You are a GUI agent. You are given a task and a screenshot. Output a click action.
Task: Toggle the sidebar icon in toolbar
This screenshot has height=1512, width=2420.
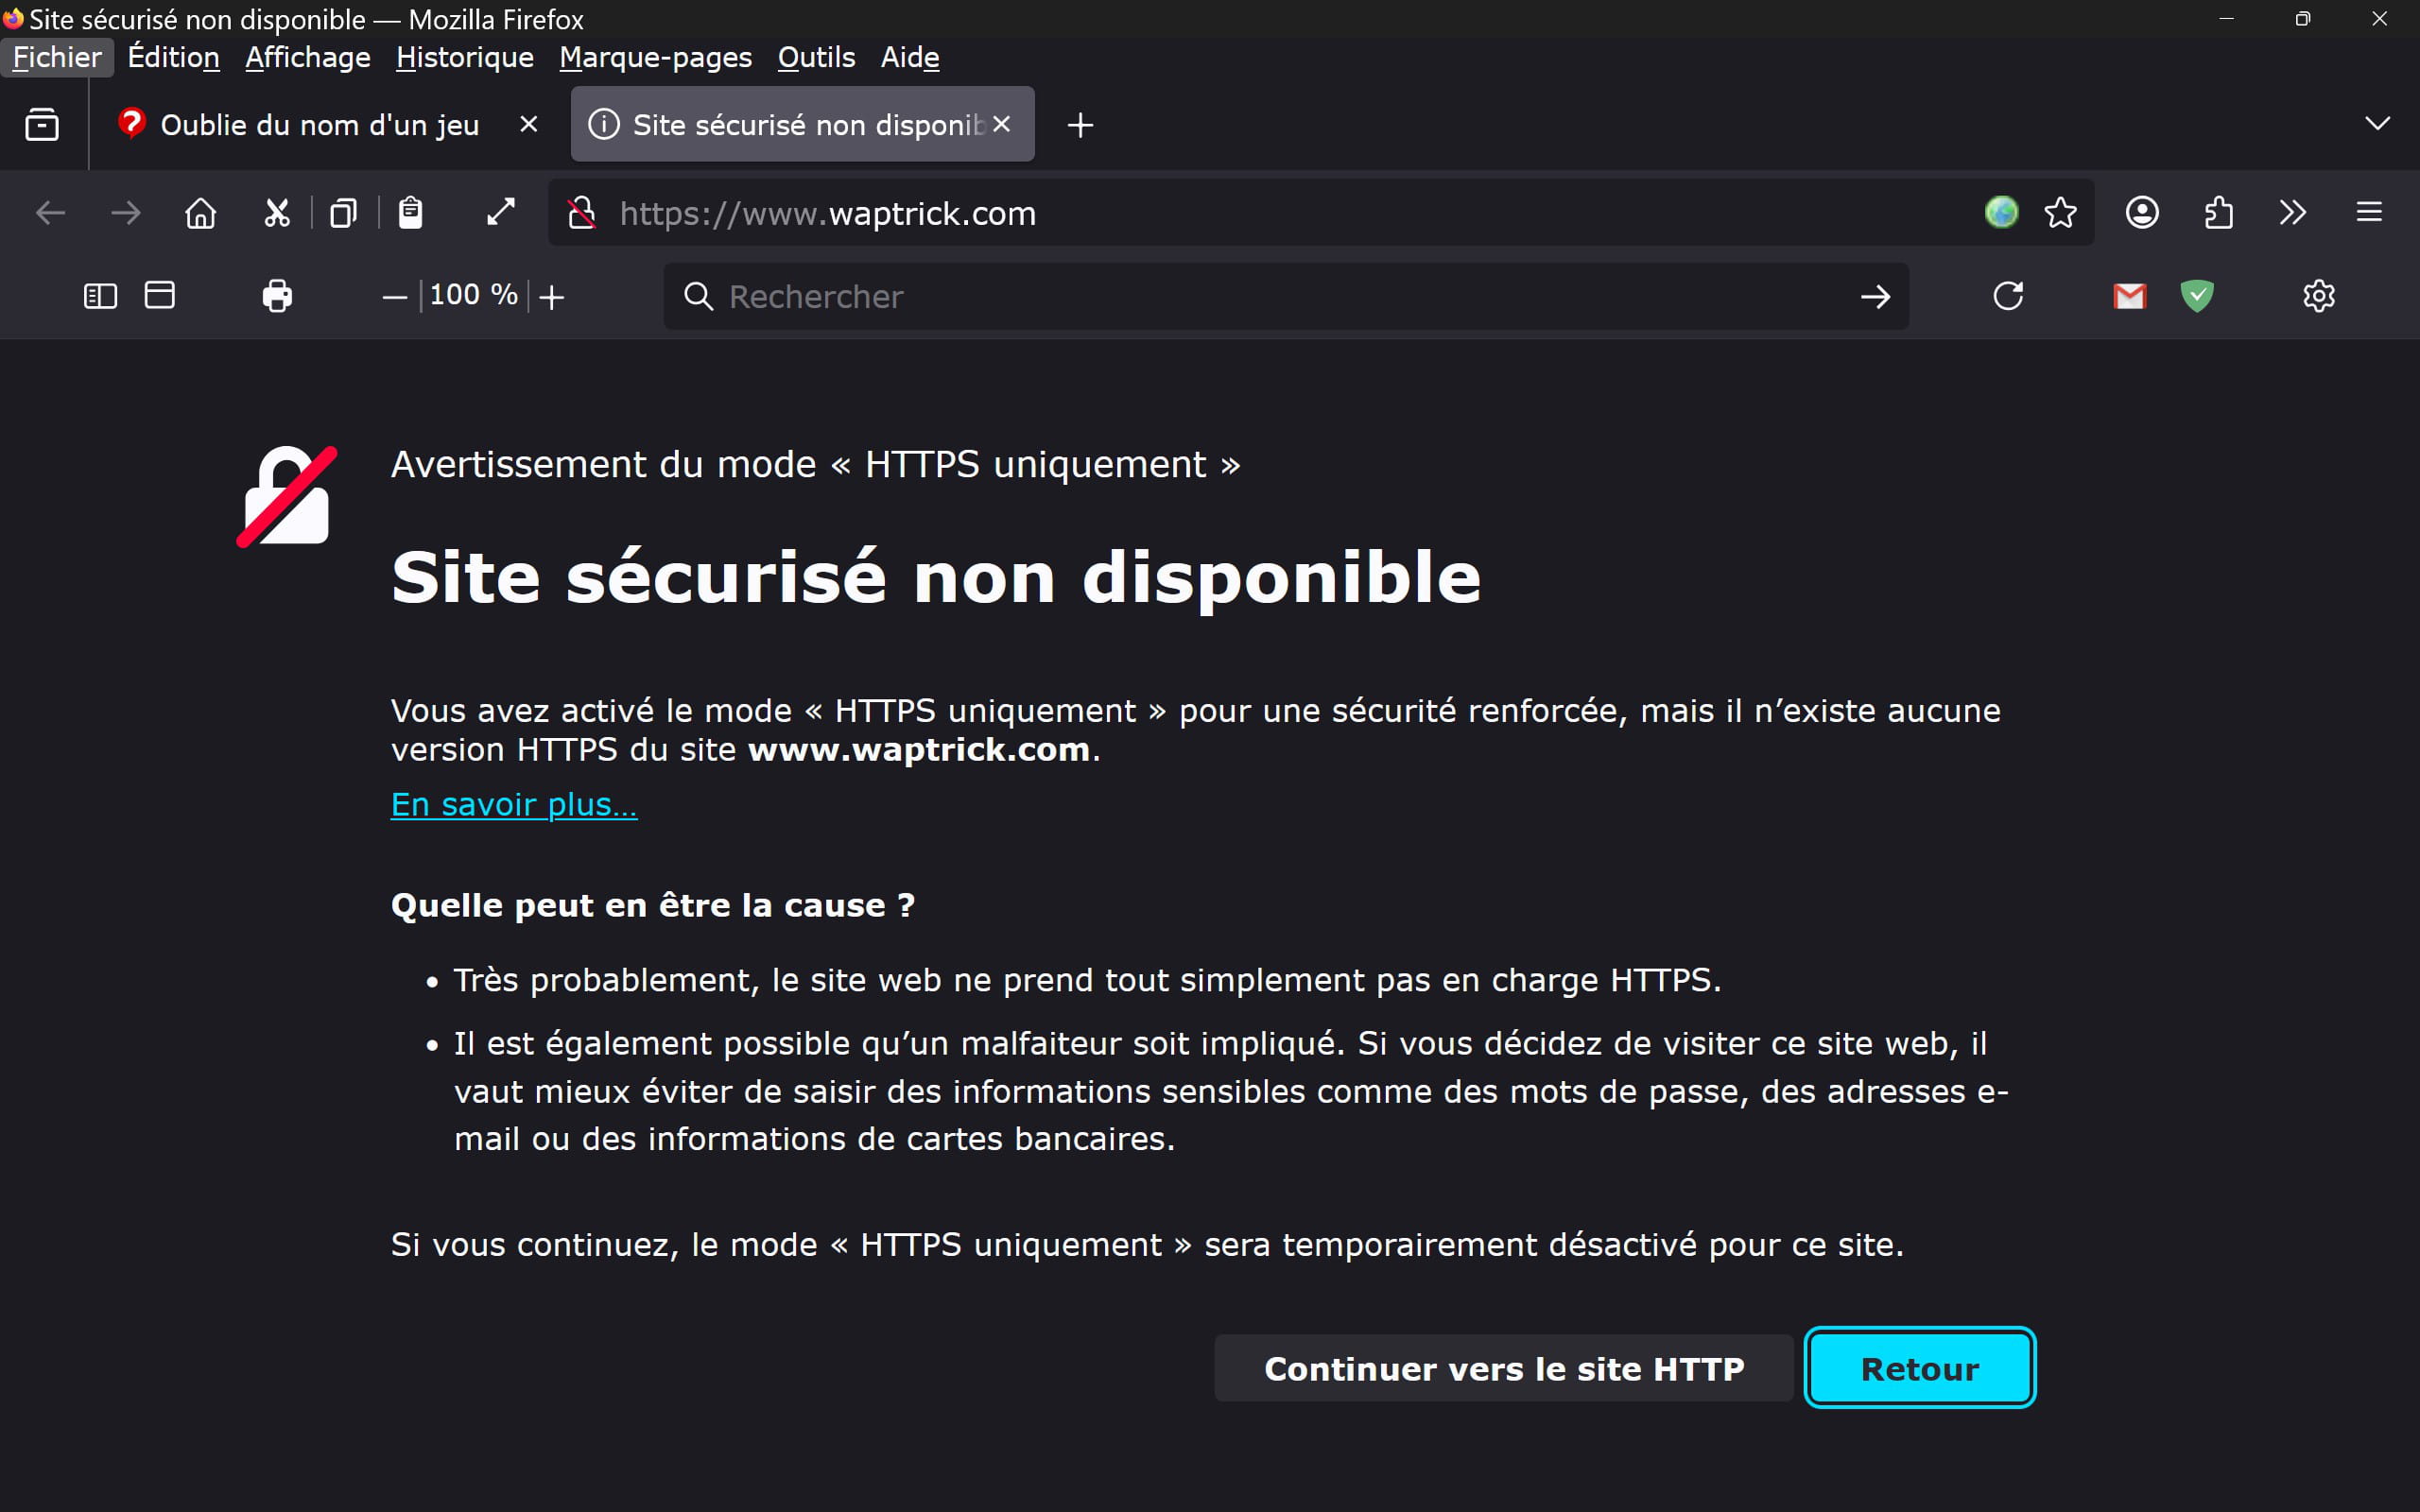pyautogui.click(x=100, y=296)
